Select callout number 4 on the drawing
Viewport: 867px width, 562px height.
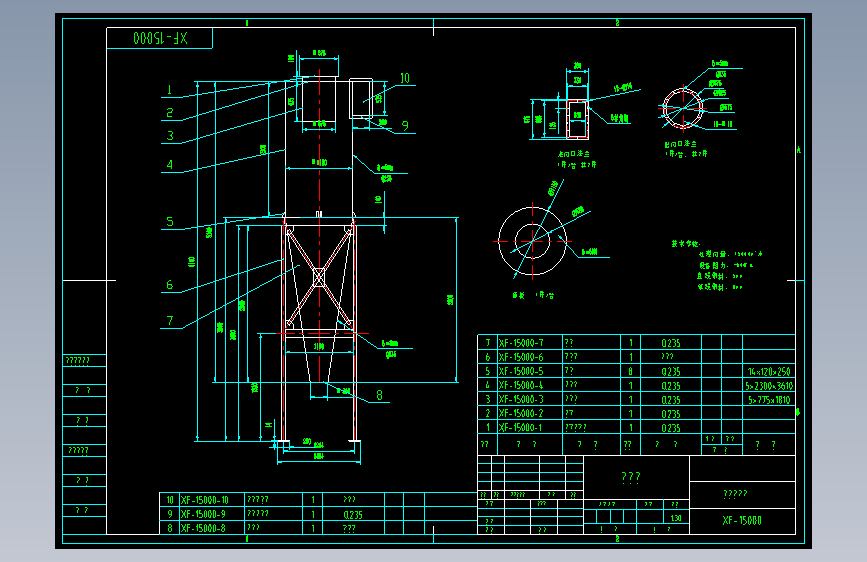pyautogui.click(x=170, y=164)
